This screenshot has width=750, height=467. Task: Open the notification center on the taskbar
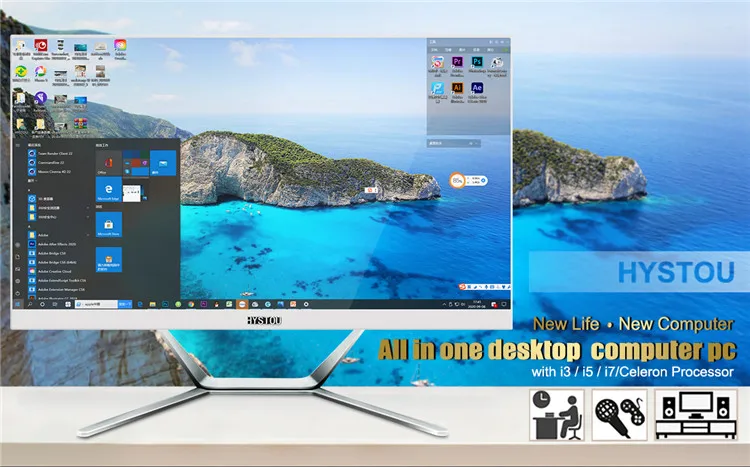(504, 304)
